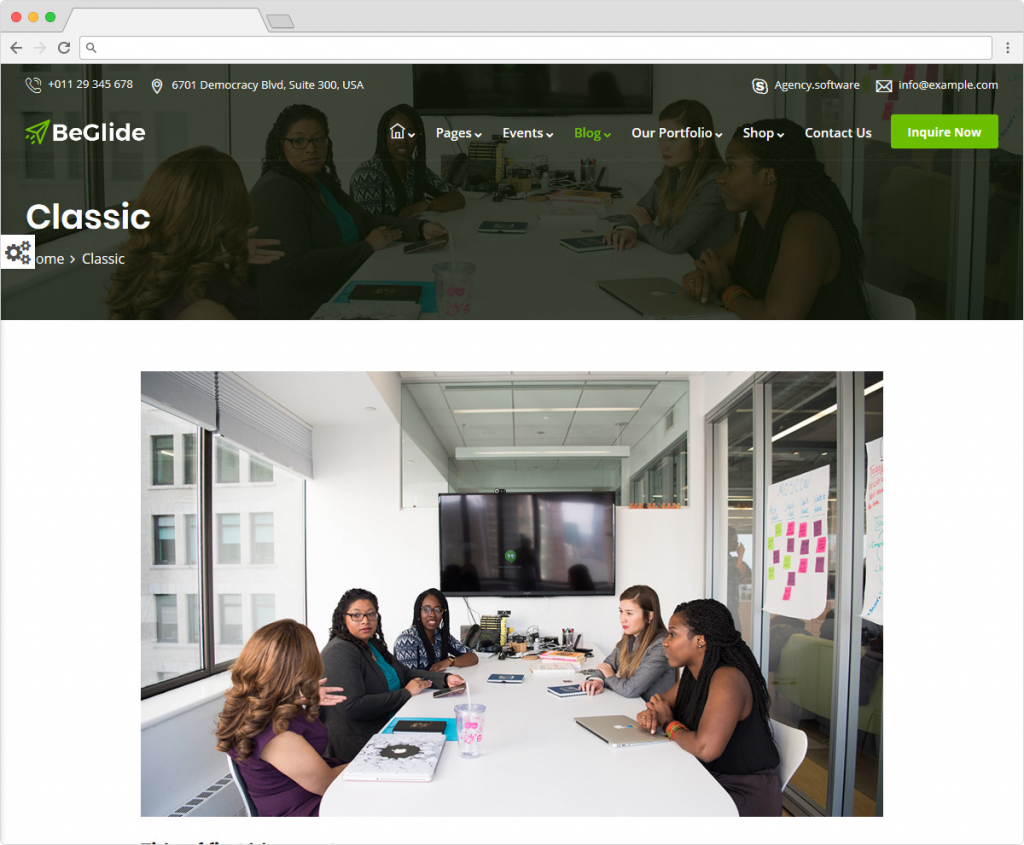The height and width of the screenshot is (845, 1024).
Task: Click the Inquire Now button
Action: pos(944,132)
